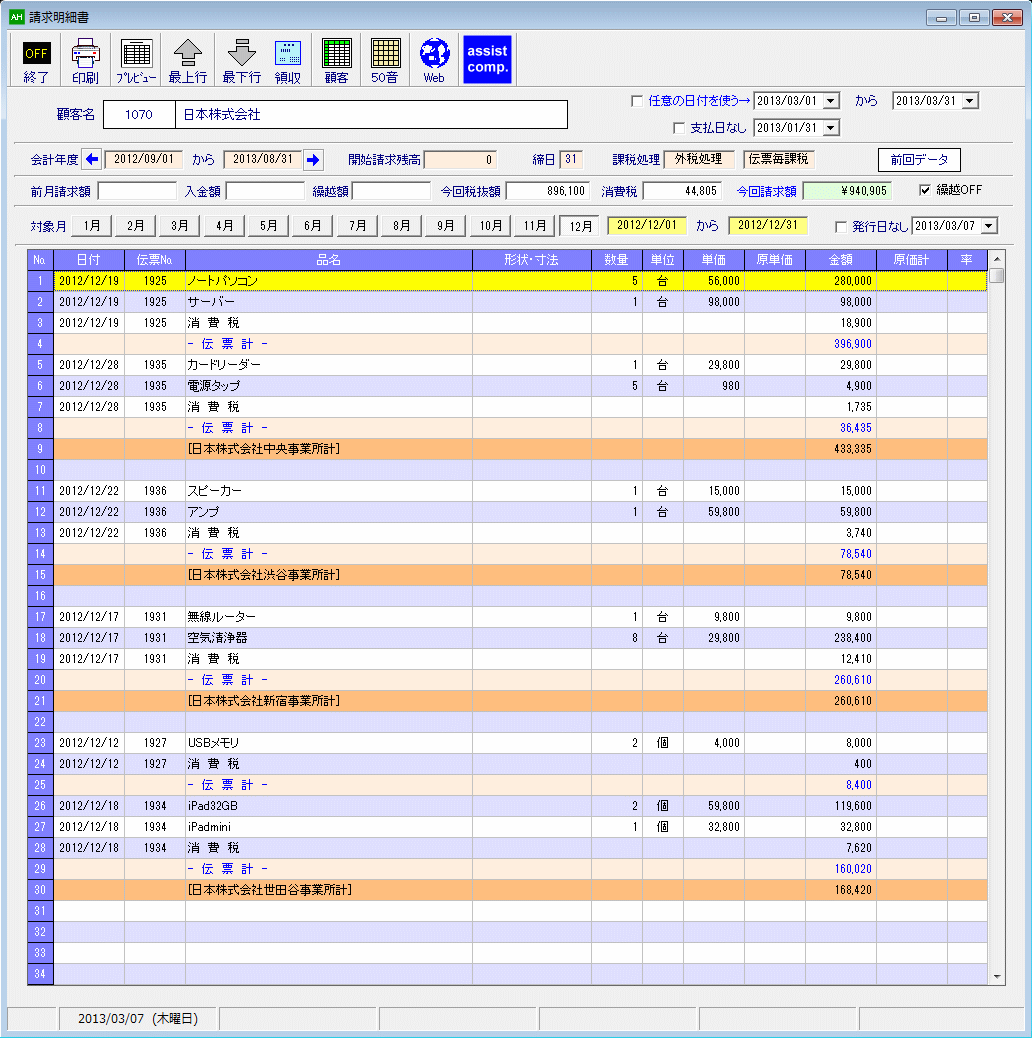This screenshot has height=1038, width=1032.
Task: Click the table scrollbar up arrow
Action: [x=996, y=259]
